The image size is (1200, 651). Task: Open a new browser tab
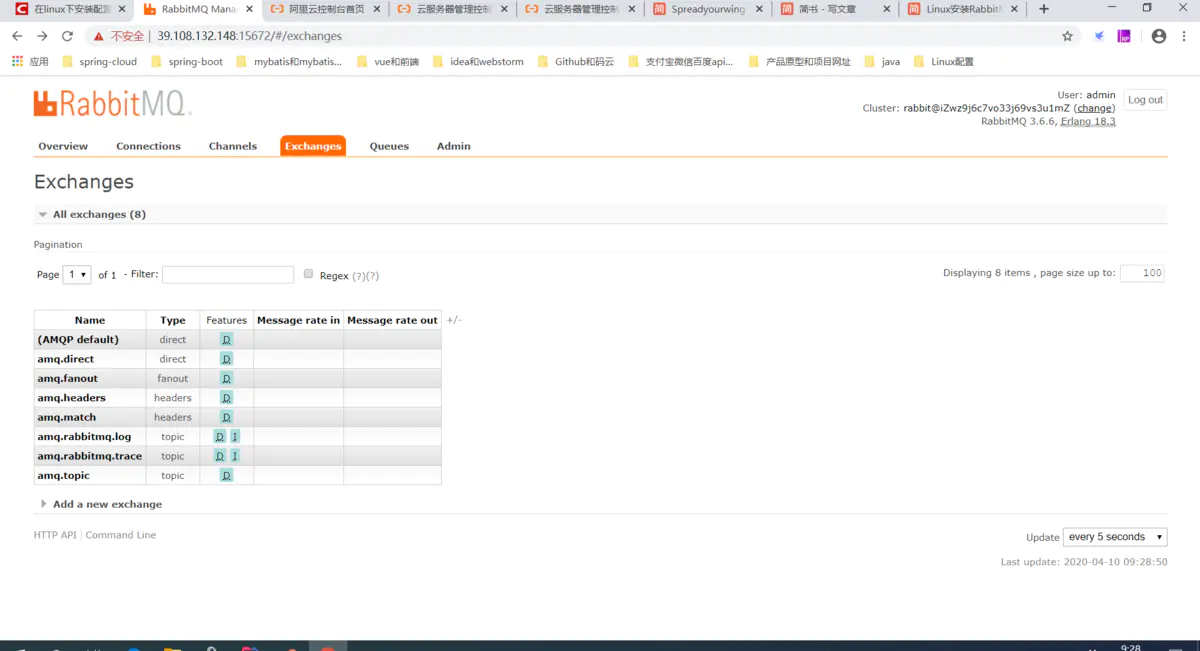pyautogui.click(x=1044, y=9)
